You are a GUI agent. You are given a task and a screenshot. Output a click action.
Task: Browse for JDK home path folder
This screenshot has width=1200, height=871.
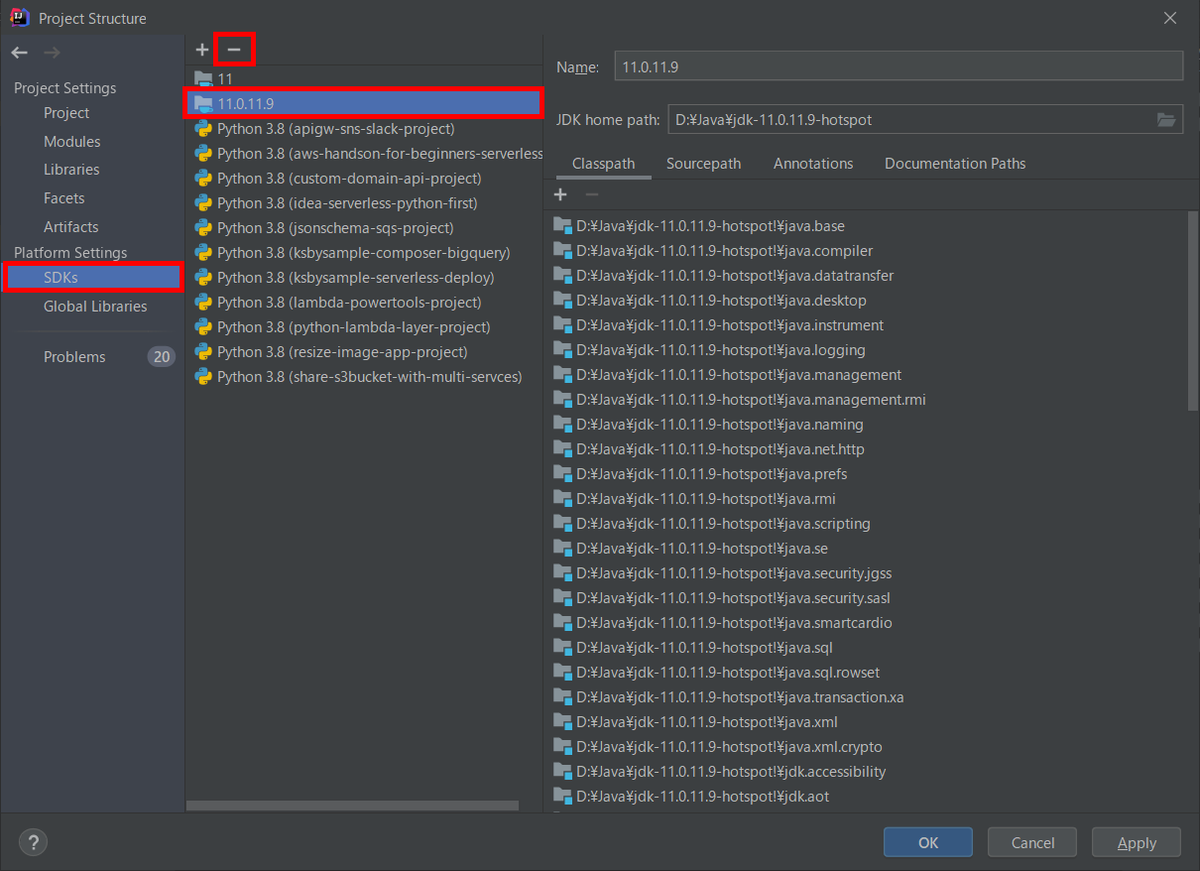click(x=1166, y=120)
